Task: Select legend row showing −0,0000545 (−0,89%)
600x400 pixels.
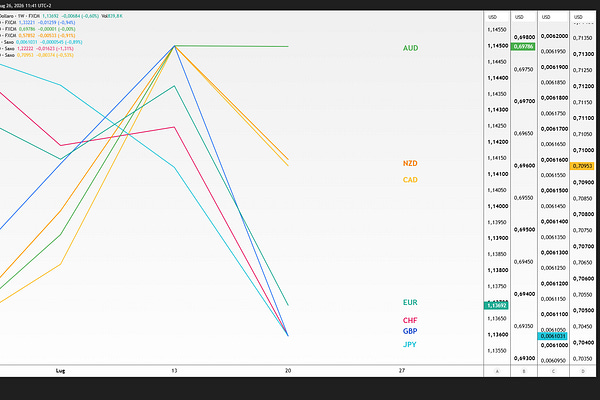Action: pyautogui.click(x=41, y=42)
